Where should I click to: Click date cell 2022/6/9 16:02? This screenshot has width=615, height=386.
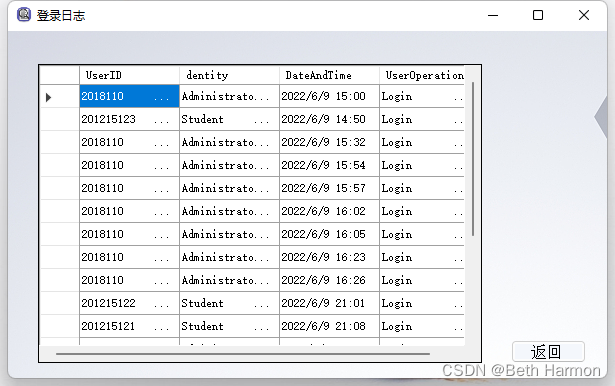pos(329,211)
